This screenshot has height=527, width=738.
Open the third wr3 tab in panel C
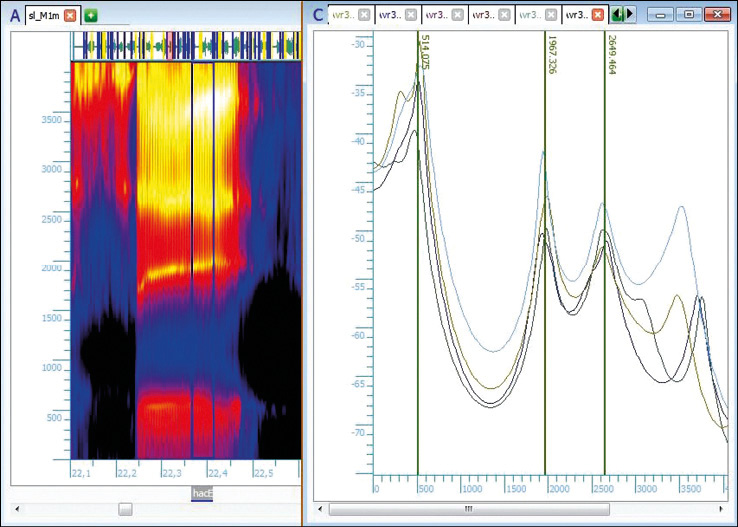tap(434, 15)
